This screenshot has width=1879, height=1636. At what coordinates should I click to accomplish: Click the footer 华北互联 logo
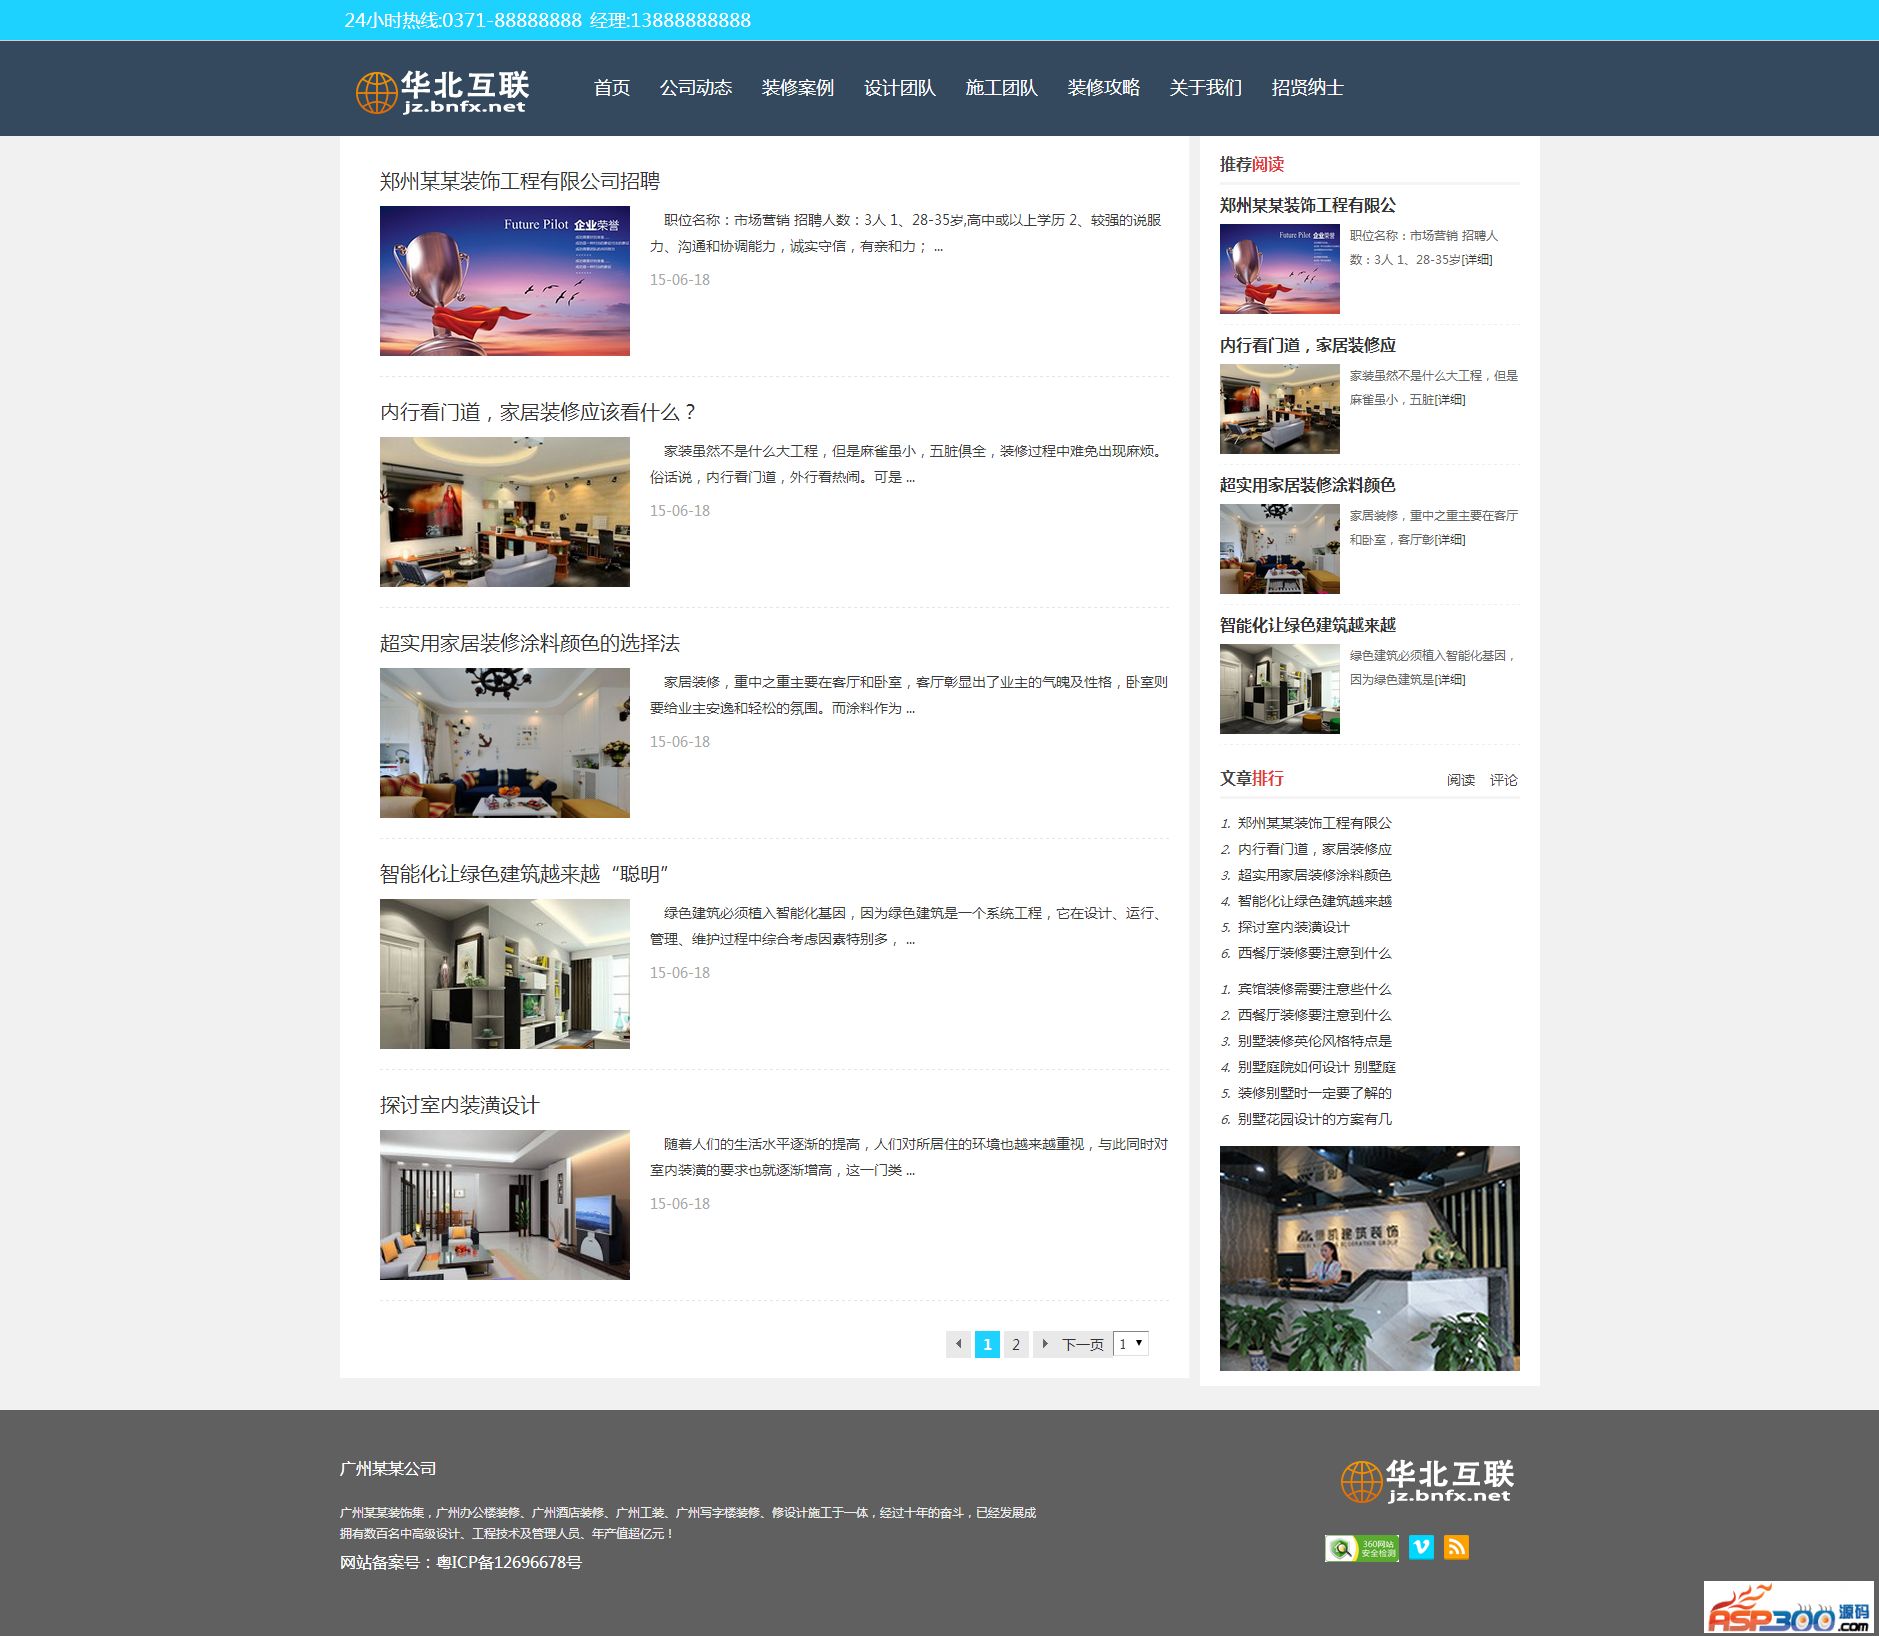pos(1427,1481)
